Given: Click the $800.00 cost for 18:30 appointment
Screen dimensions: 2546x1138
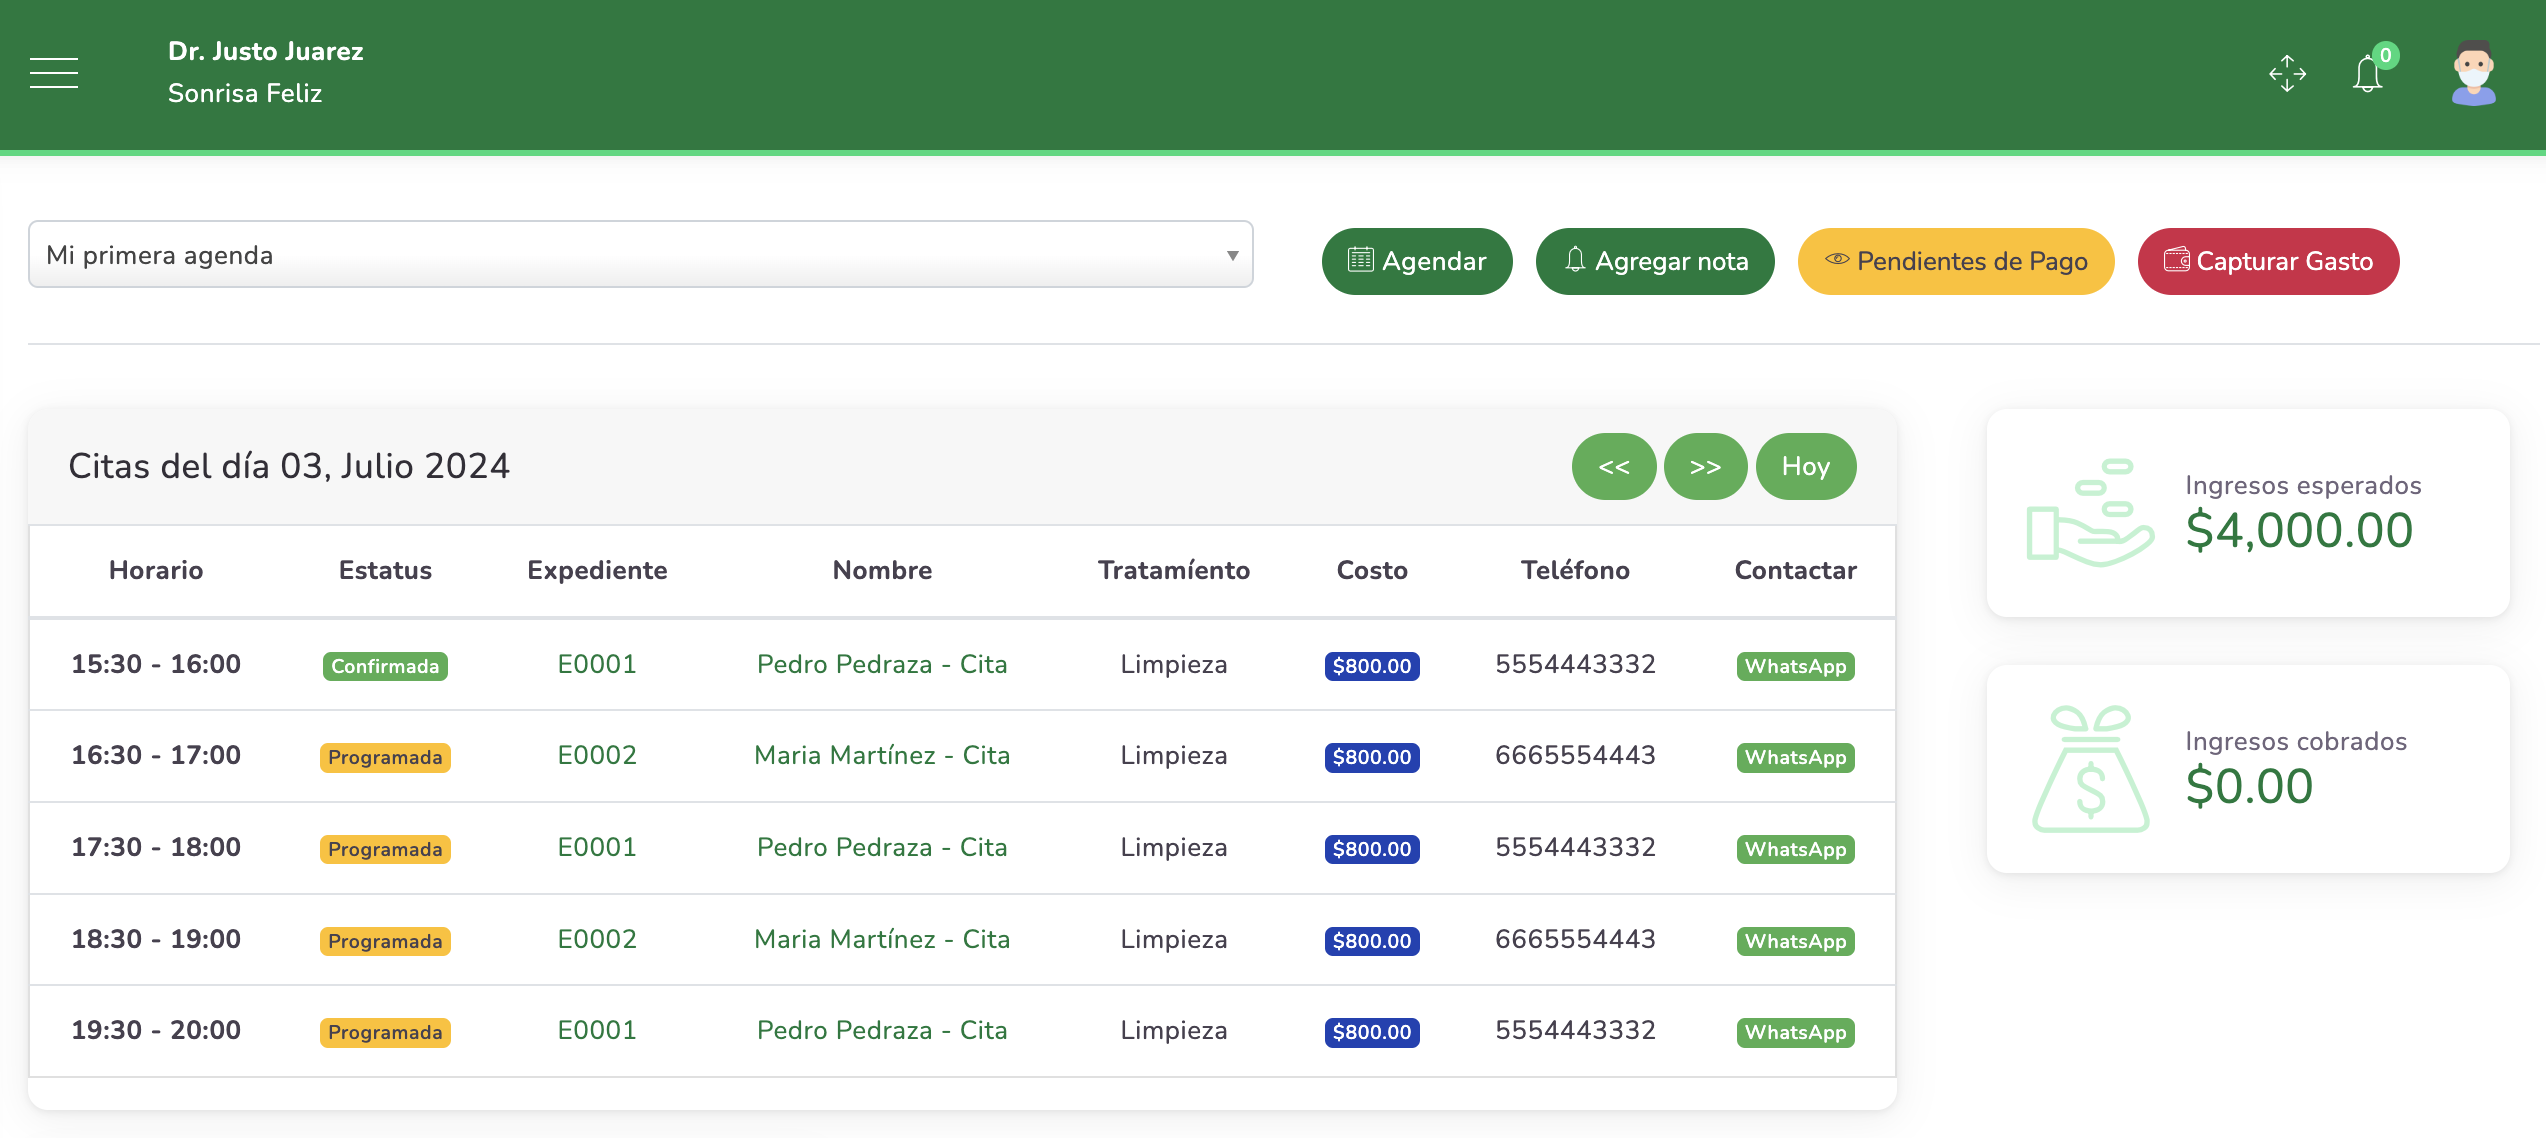Looking at the screenshot, I should pos(1371,941).
